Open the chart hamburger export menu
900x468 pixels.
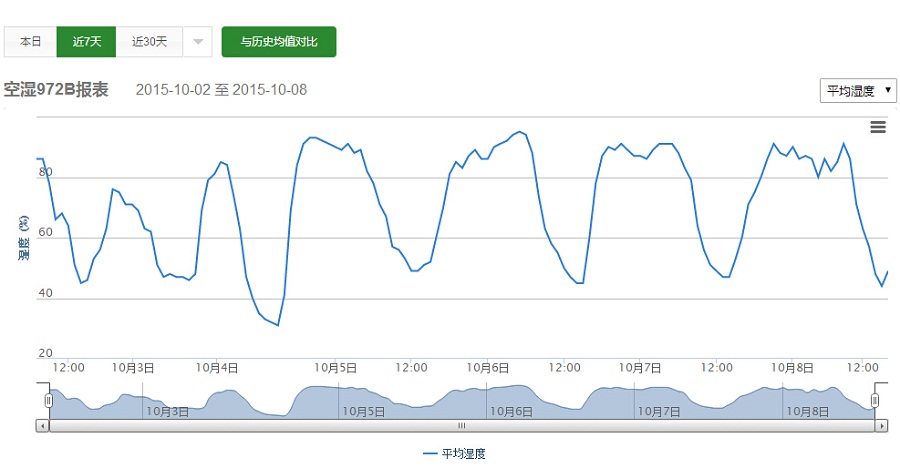(x=878, y=127)
